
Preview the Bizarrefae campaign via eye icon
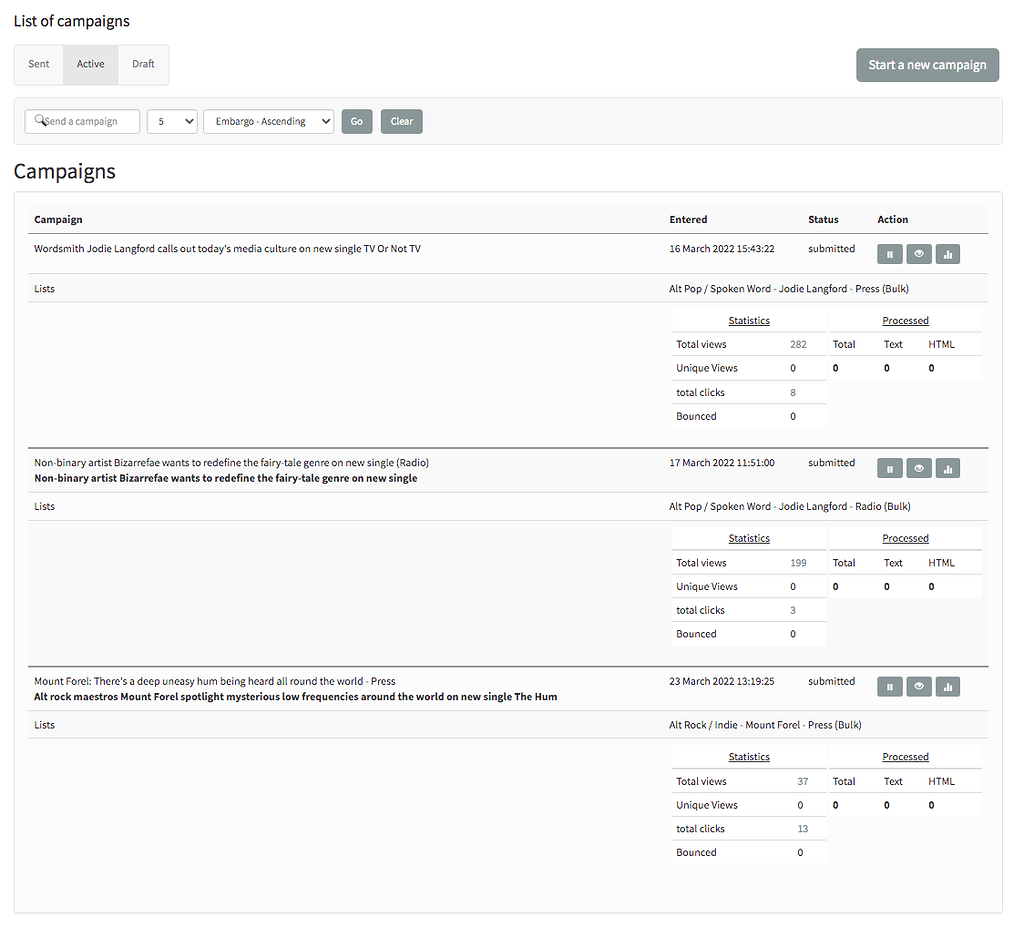pyautogui.click(x=918, y=467)
